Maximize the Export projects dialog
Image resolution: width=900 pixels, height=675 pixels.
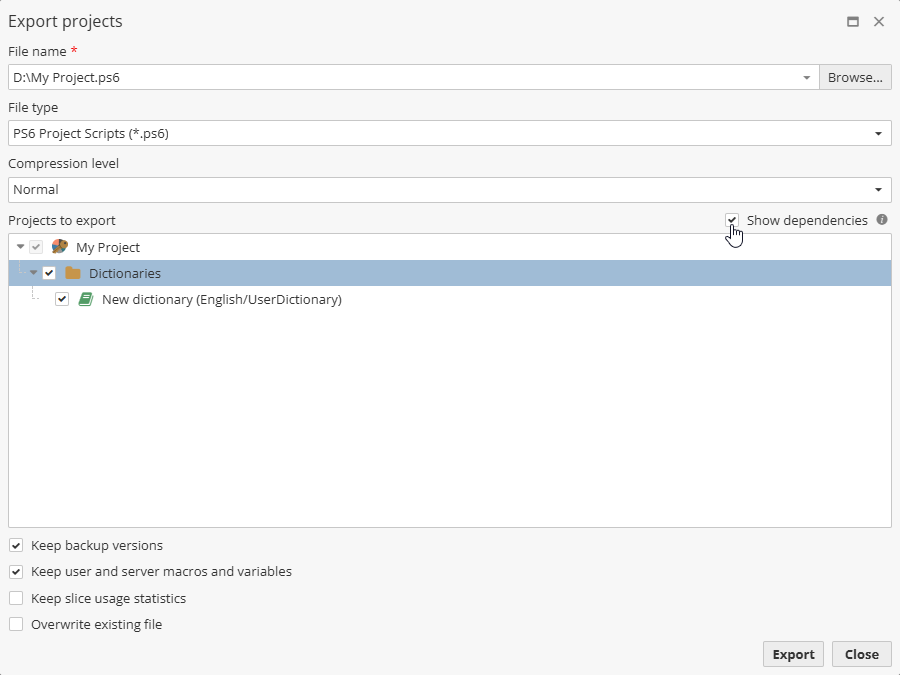click(853, 21)
